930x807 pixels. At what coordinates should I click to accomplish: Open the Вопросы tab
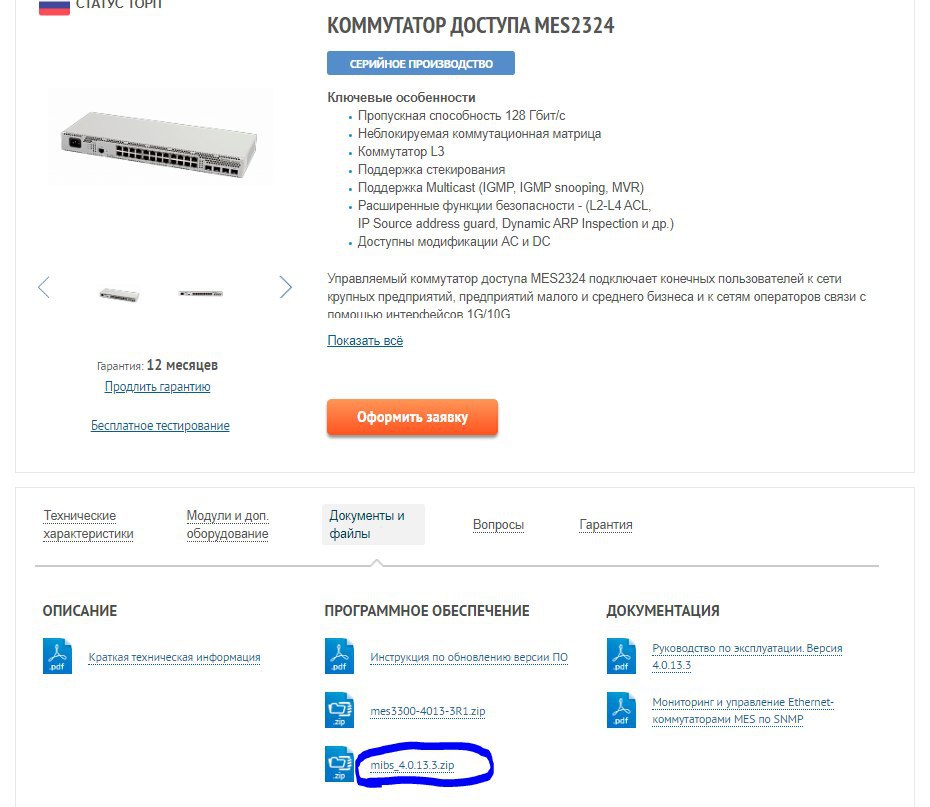click(x=498, y=525)
